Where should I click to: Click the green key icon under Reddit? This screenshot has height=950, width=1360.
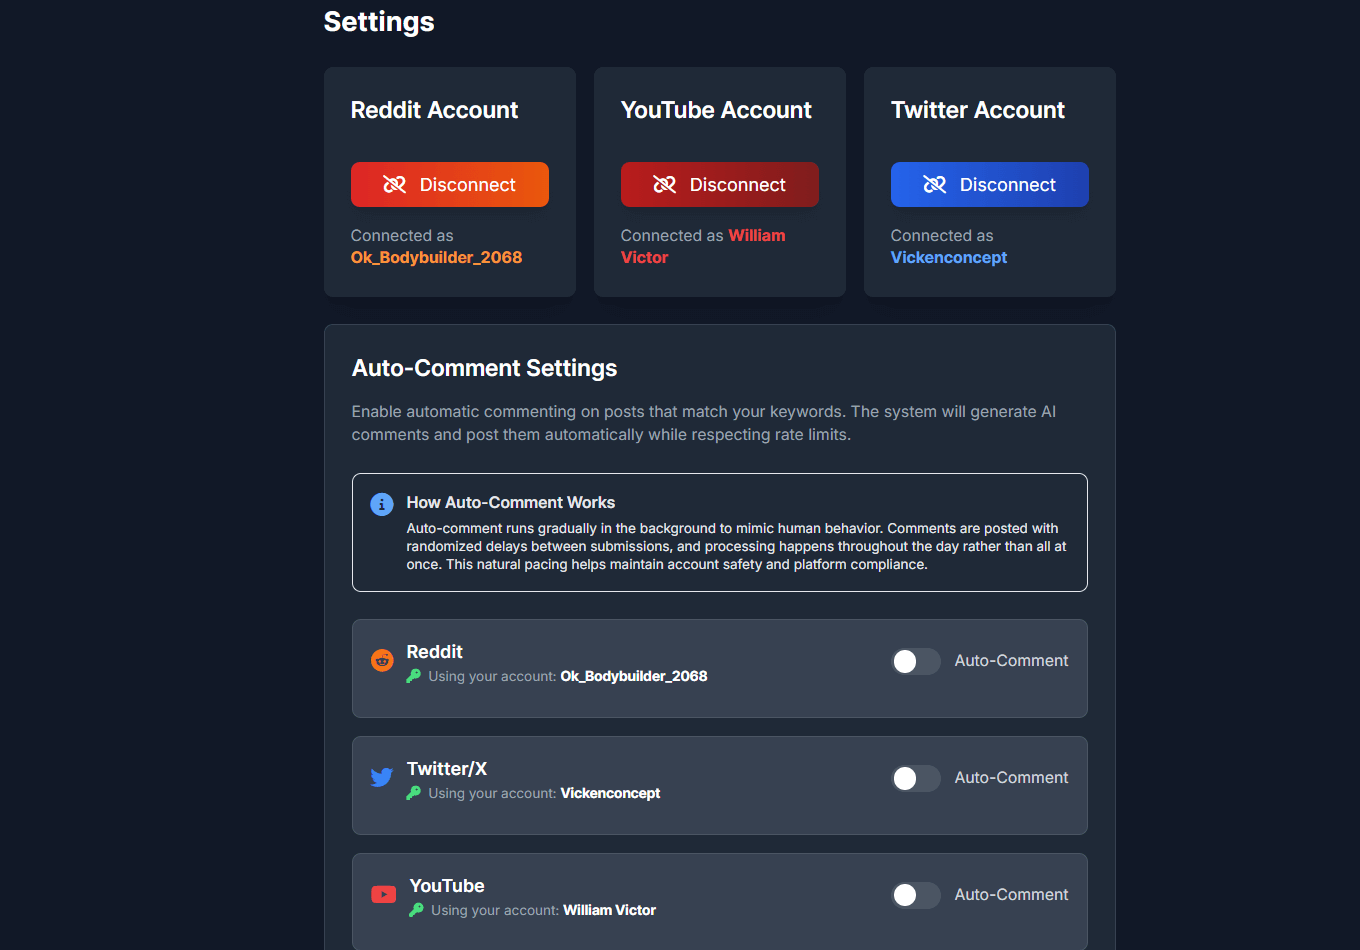(414, 676)
